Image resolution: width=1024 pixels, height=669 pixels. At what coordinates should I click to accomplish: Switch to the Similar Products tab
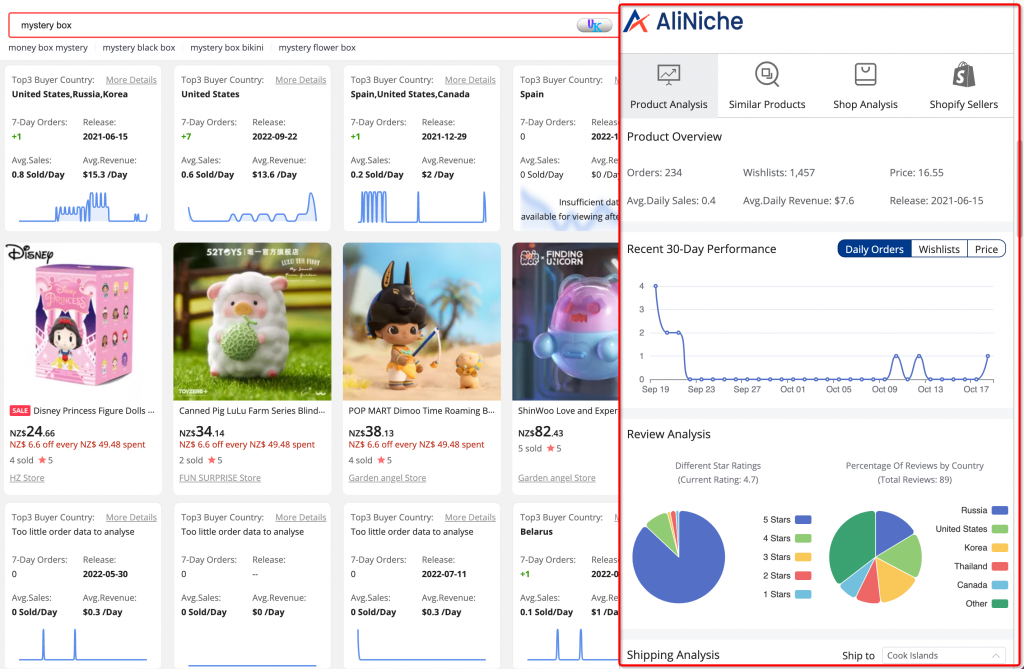(767, 86)
